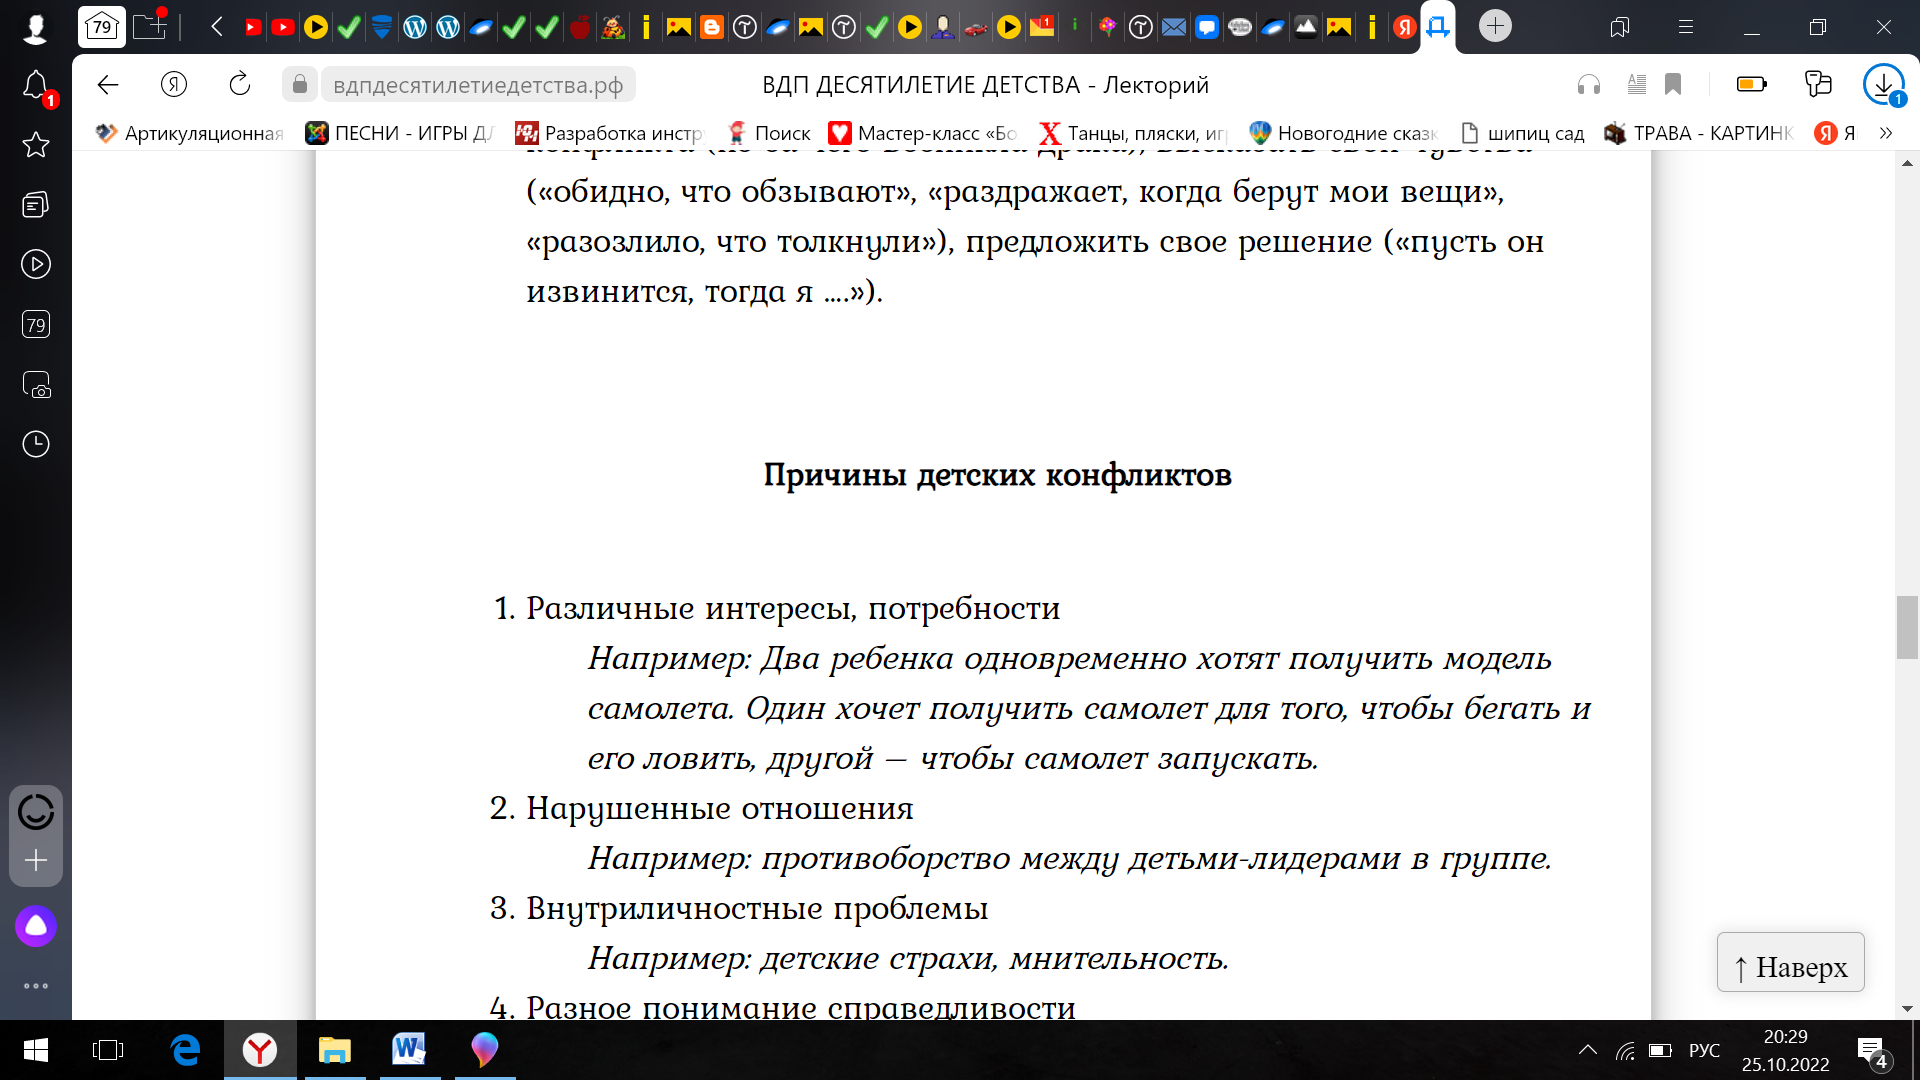Open Task View on taskbar
Screen dimensions: 1920x1080
(x=108, y=1050)
